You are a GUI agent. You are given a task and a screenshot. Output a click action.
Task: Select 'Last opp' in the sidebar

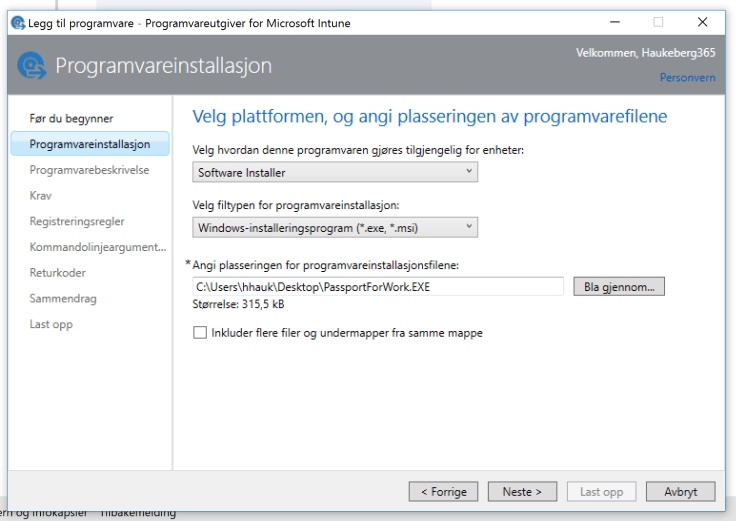coord(51,324)
